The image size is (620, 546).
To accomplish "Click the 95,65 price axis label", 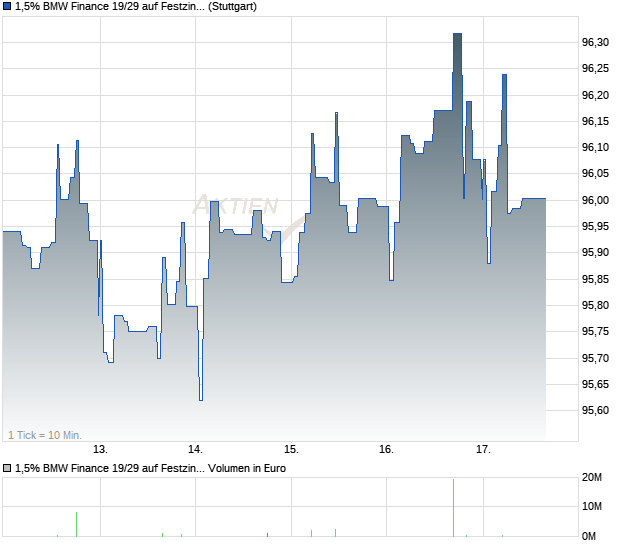I will [x=595, y=384].
